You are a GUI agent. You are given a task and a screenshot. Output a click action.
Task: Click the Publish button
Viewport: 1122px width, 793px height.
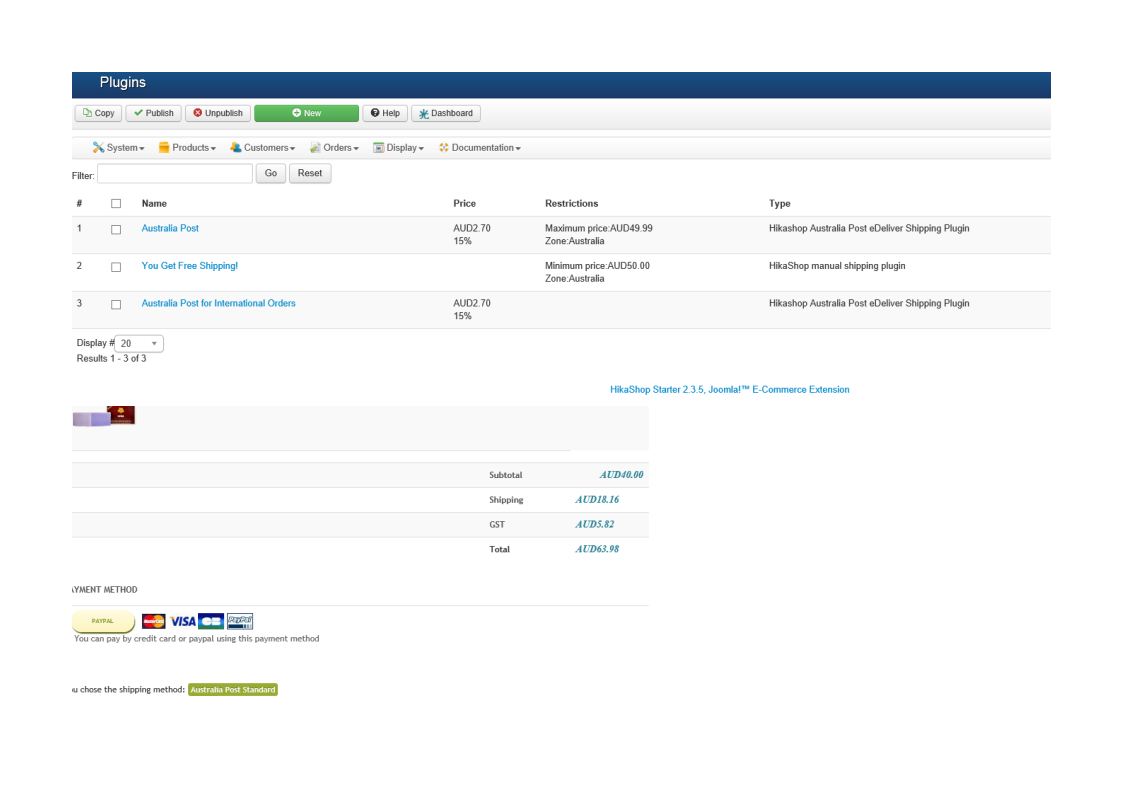click(x=153, y=113)
